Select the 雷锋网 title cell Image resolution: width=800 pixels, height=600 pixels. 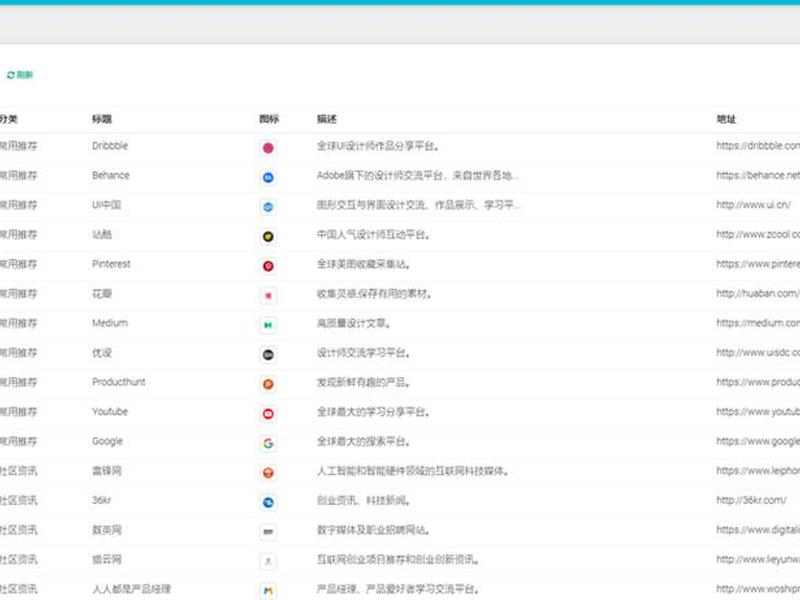point(106,470)
